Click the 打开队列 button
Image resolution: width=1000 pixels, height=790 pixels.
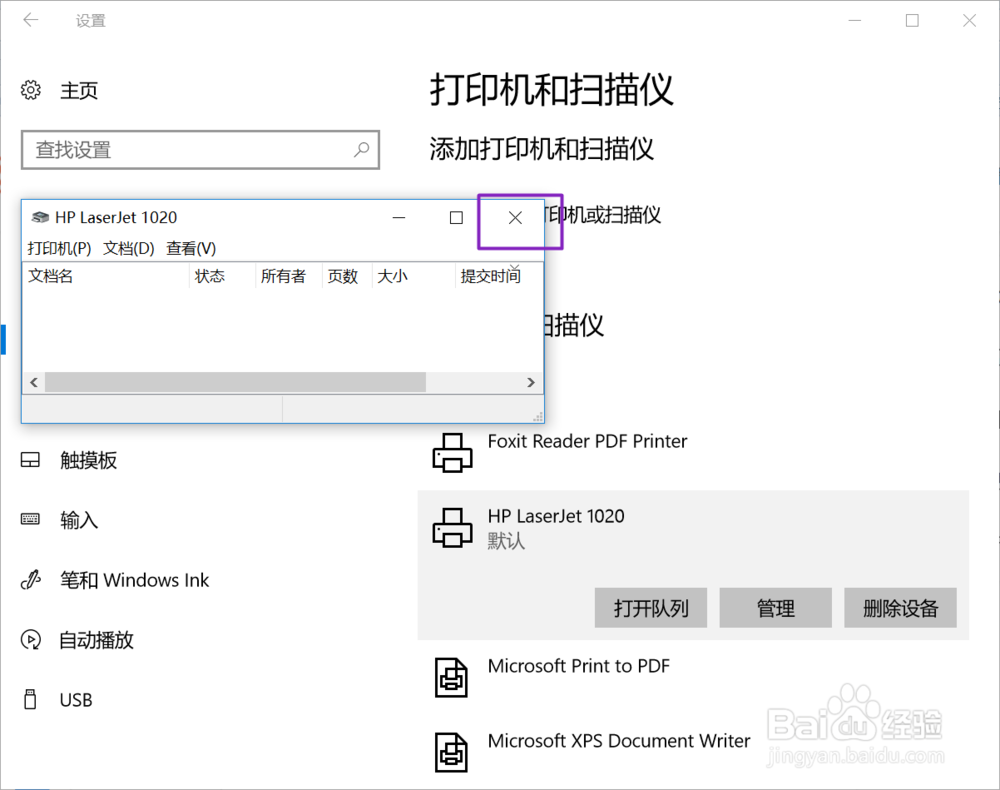(651, 608)
